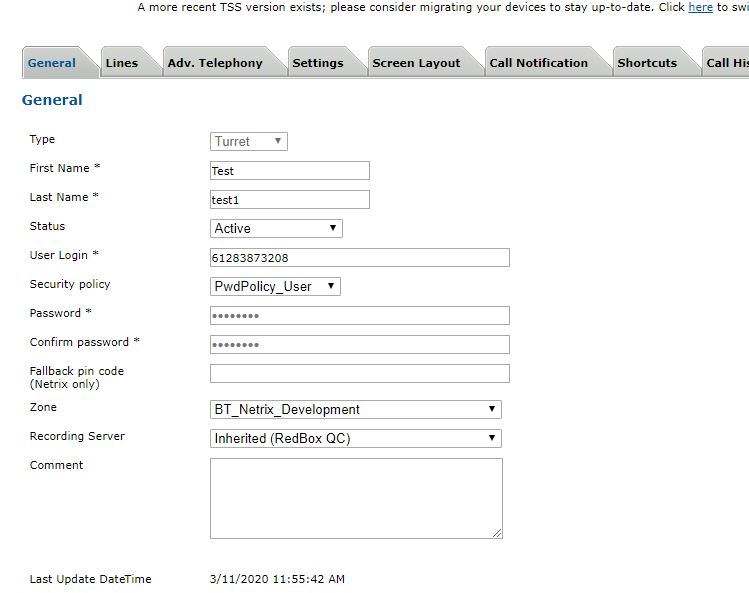Image resolution: width=749 pixels, height=593 pixels.
Task: Grab the Comment box resize handle
Action: (497, 533)
